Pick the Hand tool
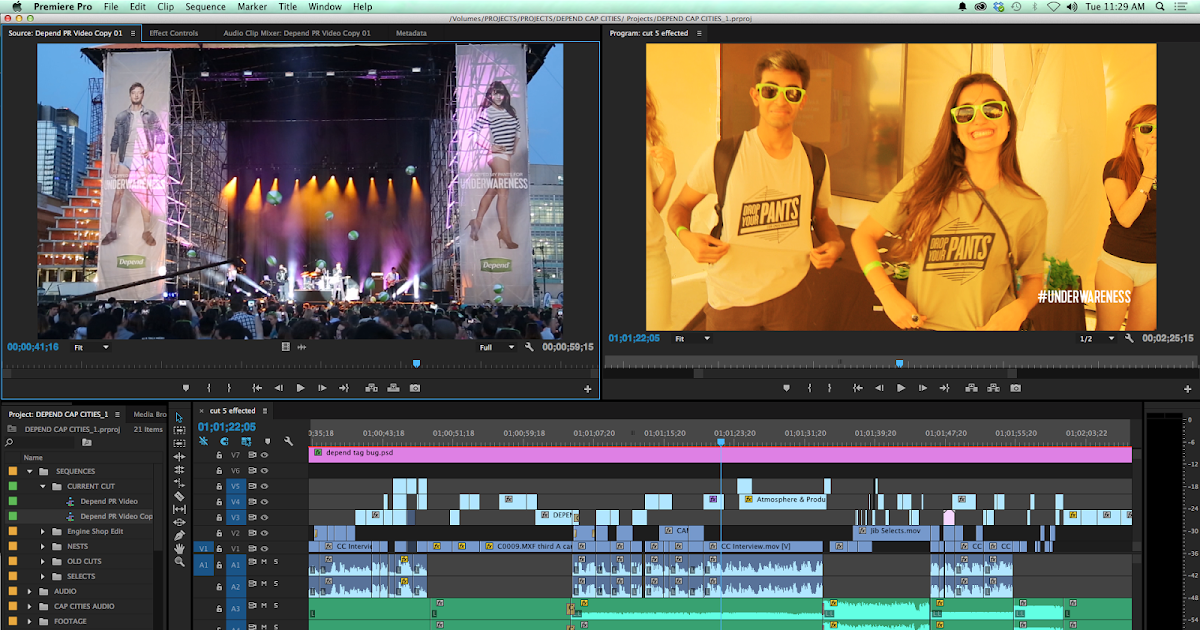 click(179, 548)
